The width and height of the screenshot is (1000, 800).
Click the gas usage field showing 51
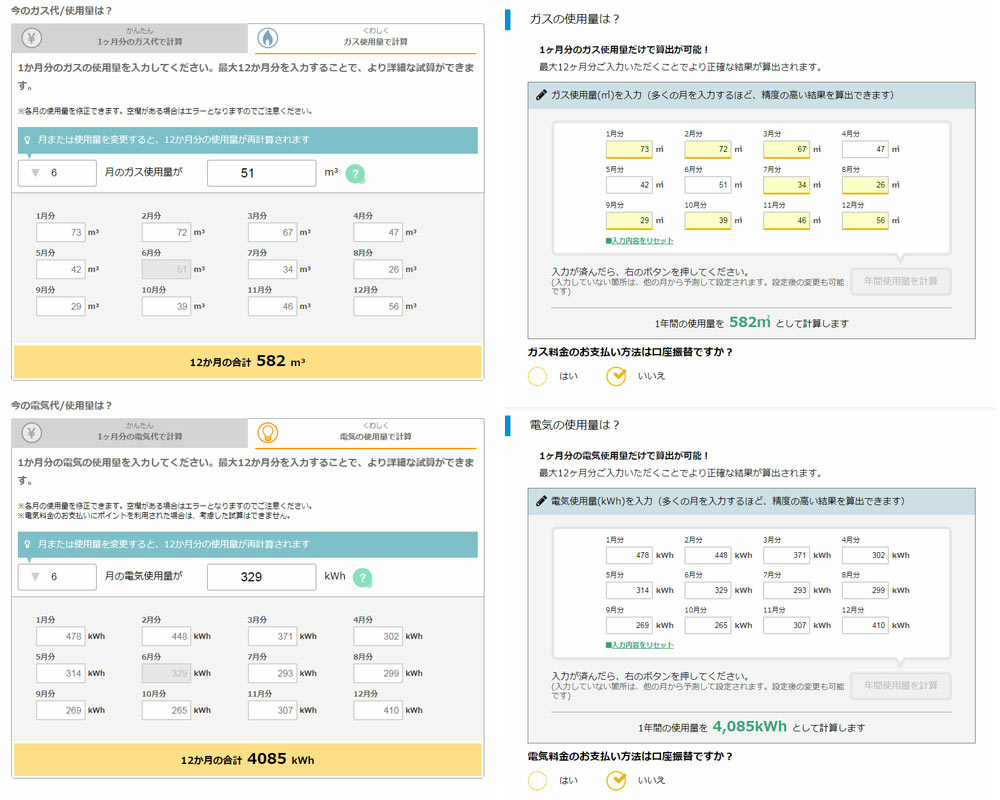(261, 173)
